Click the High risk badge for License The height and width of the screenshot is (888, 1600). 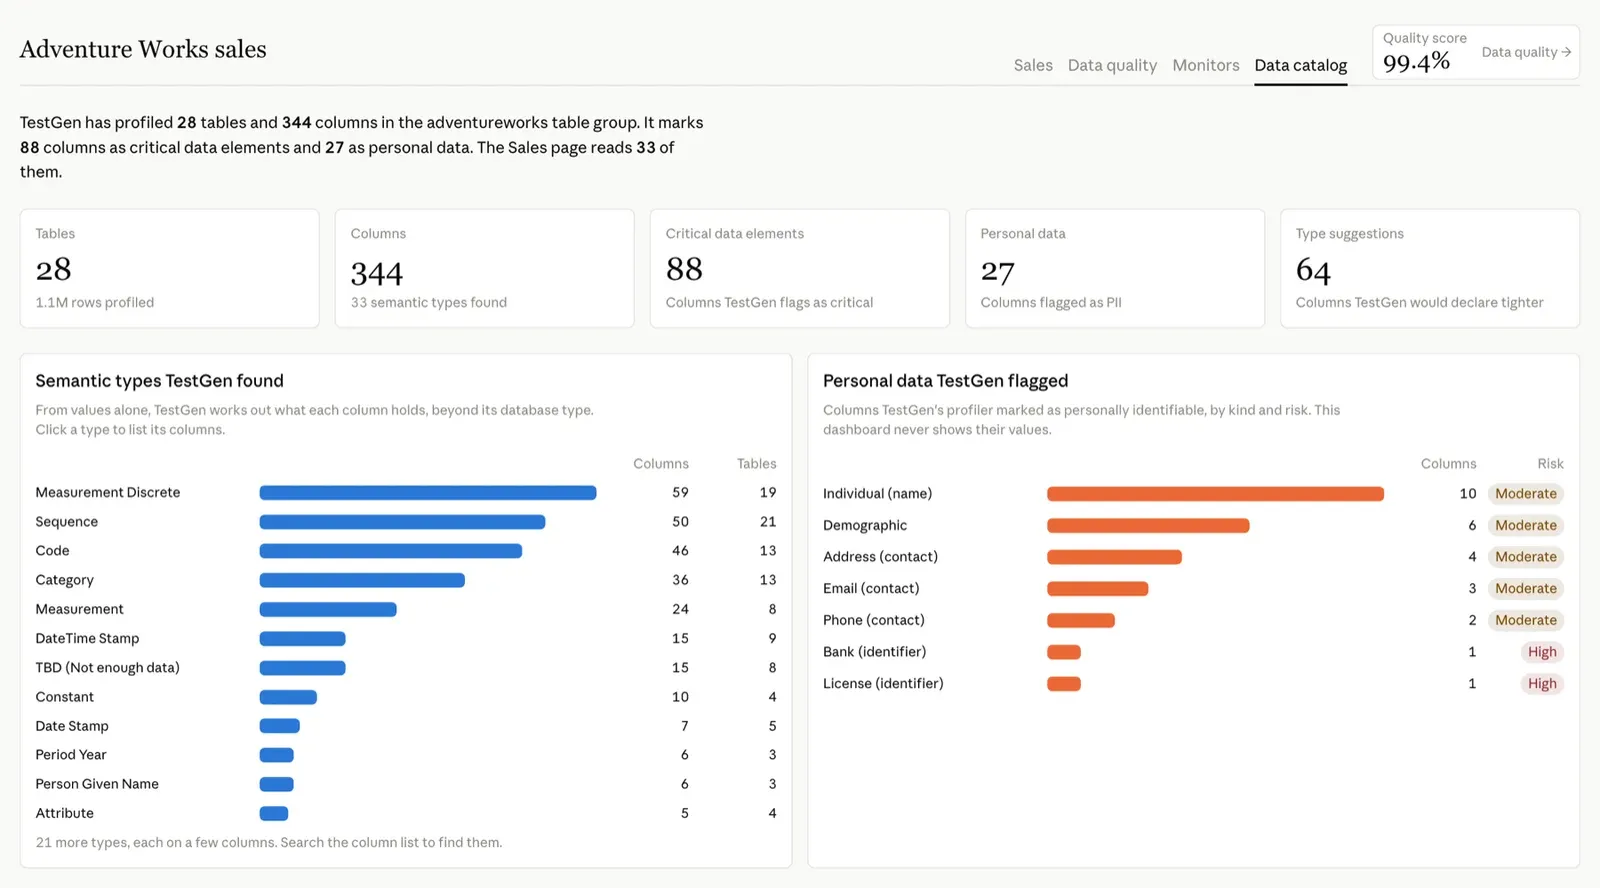[1542, 684]
